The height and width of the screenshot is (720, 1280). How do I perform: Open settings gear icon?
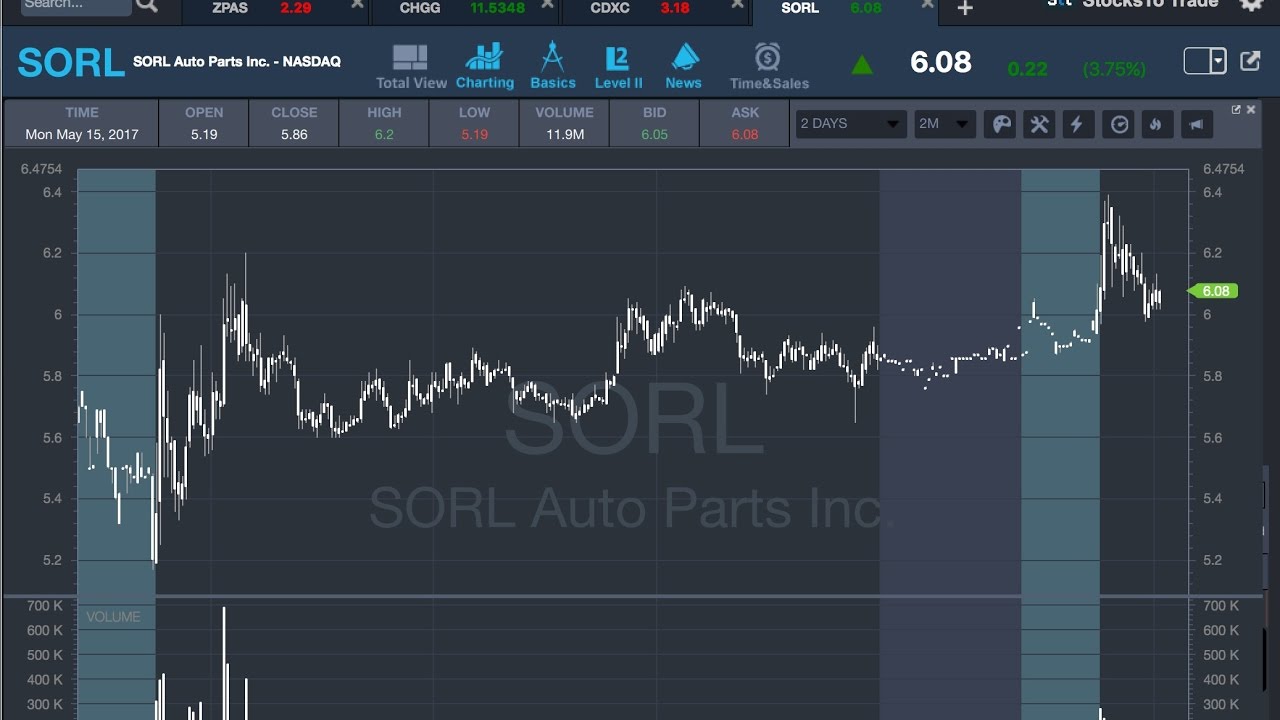[1251, 5]
